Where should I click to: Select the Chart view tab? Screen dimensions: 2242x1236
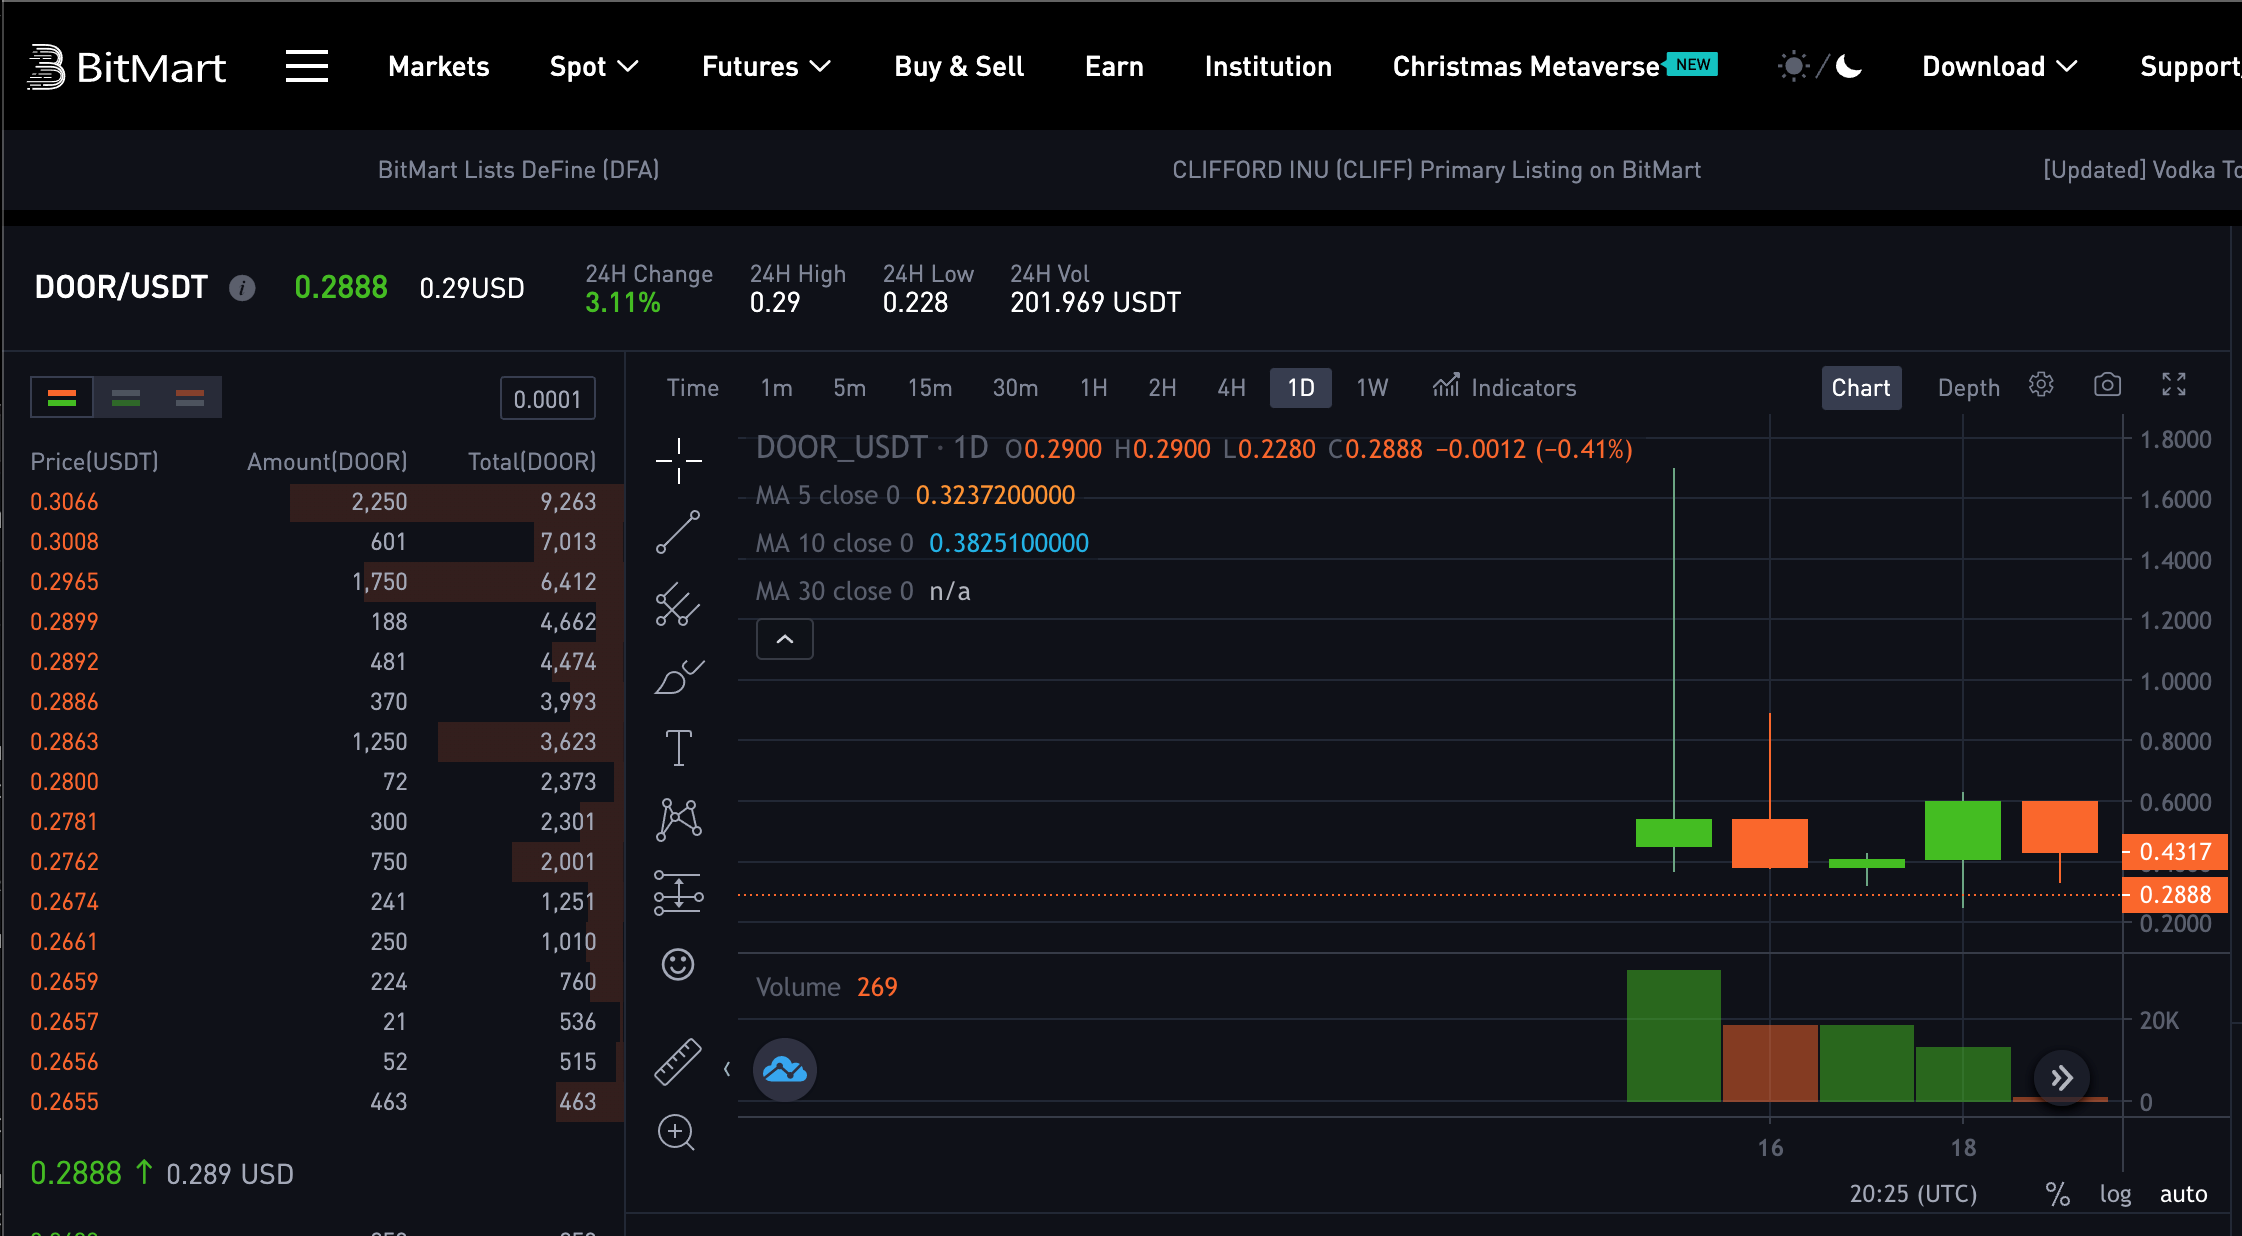[1861, 388]
